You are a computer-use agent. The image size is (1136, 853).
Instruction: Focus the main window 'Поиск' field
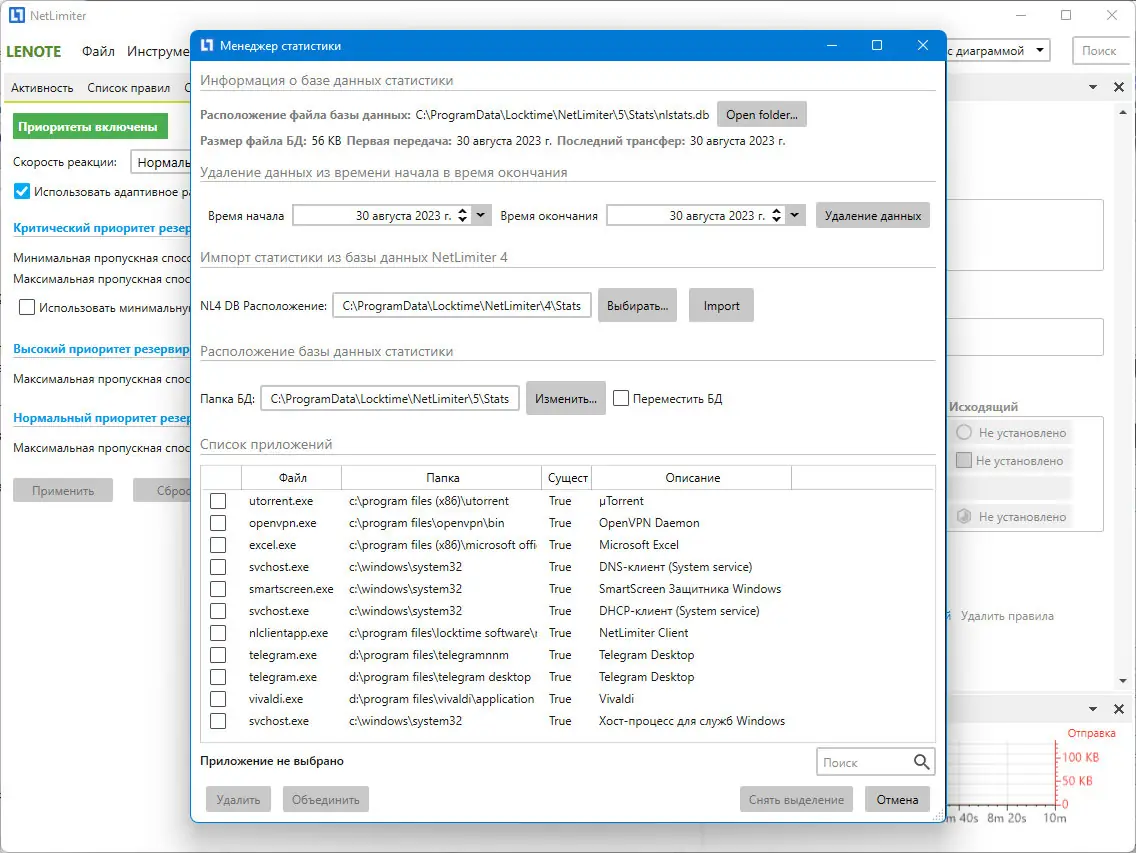coord(1099,51)
